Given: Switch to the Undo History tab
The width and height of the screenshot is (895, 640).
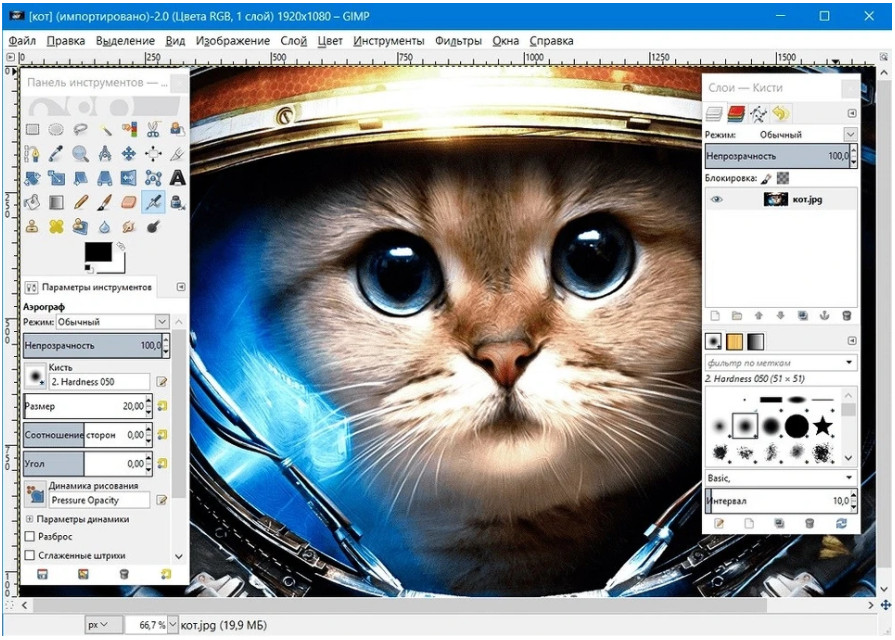Looking at the screenshot, I should (781, 114).
